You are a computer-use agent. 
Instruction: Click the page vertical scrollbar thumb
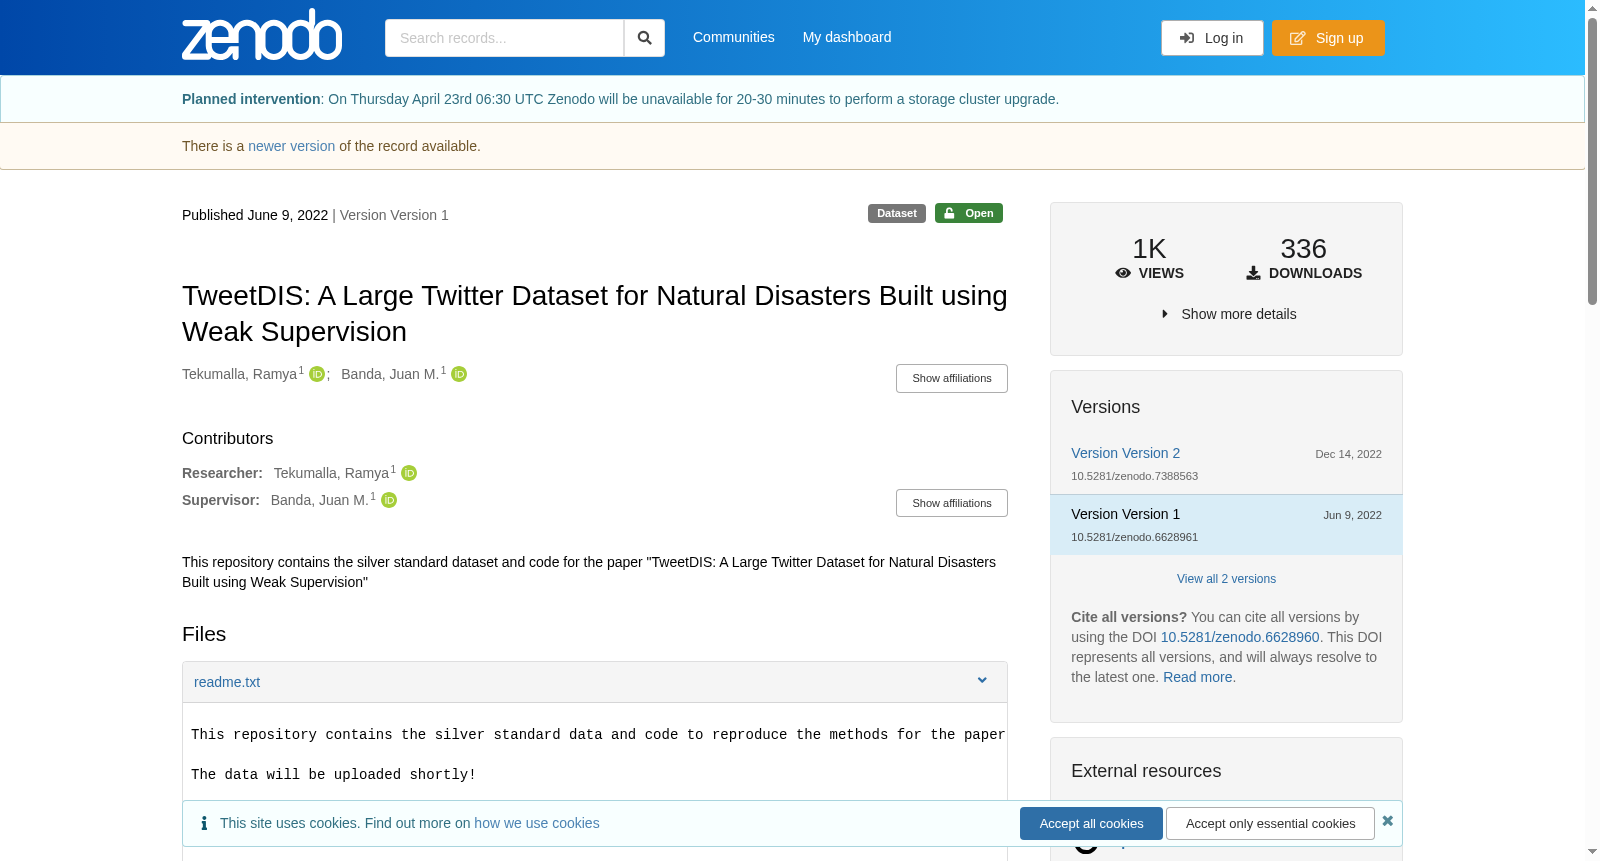click(x=1592, y=160)
